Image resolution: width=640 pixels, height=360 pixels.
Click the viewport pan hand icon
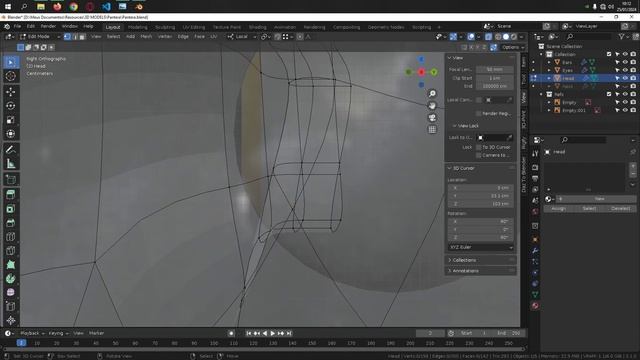point(432,106)
